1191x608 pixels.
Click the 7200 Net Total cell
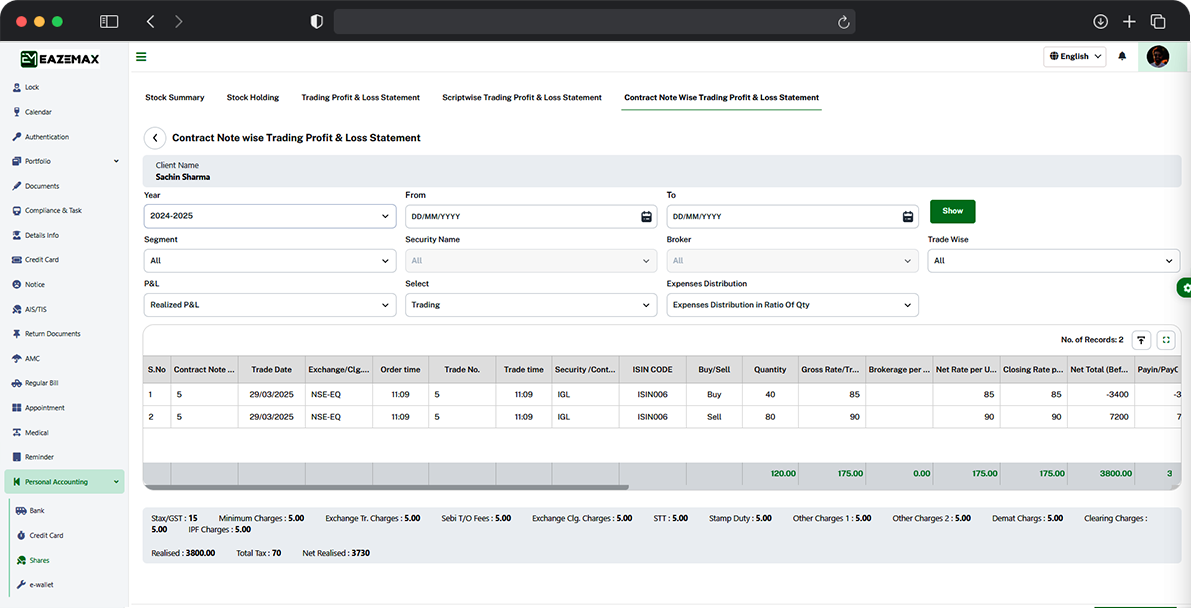tap(1101, 416)
